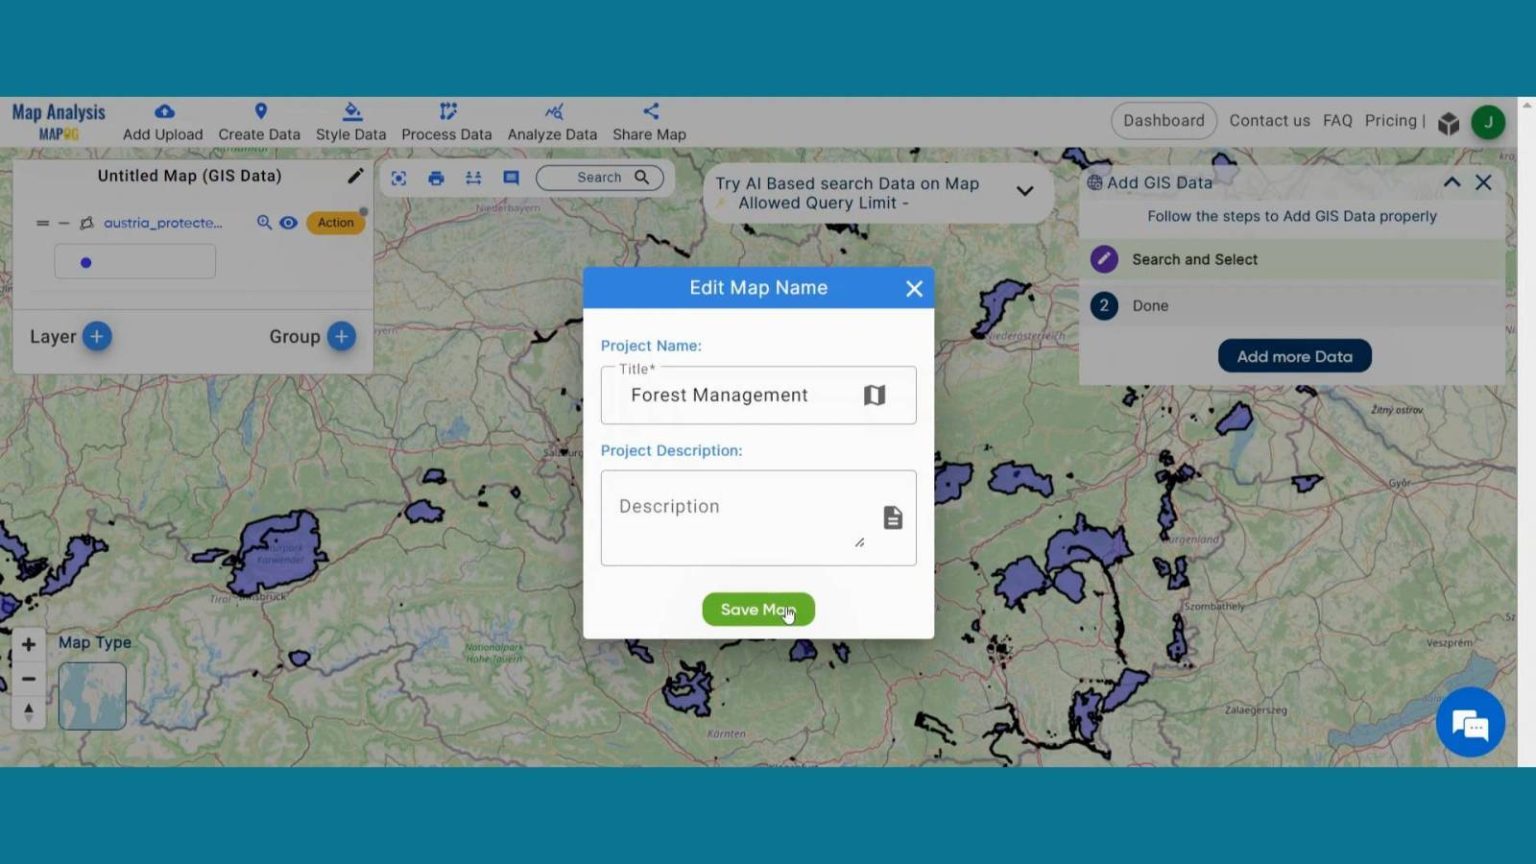Click the zoom in plus button
1536x864 pixels.
click(29, 645)
